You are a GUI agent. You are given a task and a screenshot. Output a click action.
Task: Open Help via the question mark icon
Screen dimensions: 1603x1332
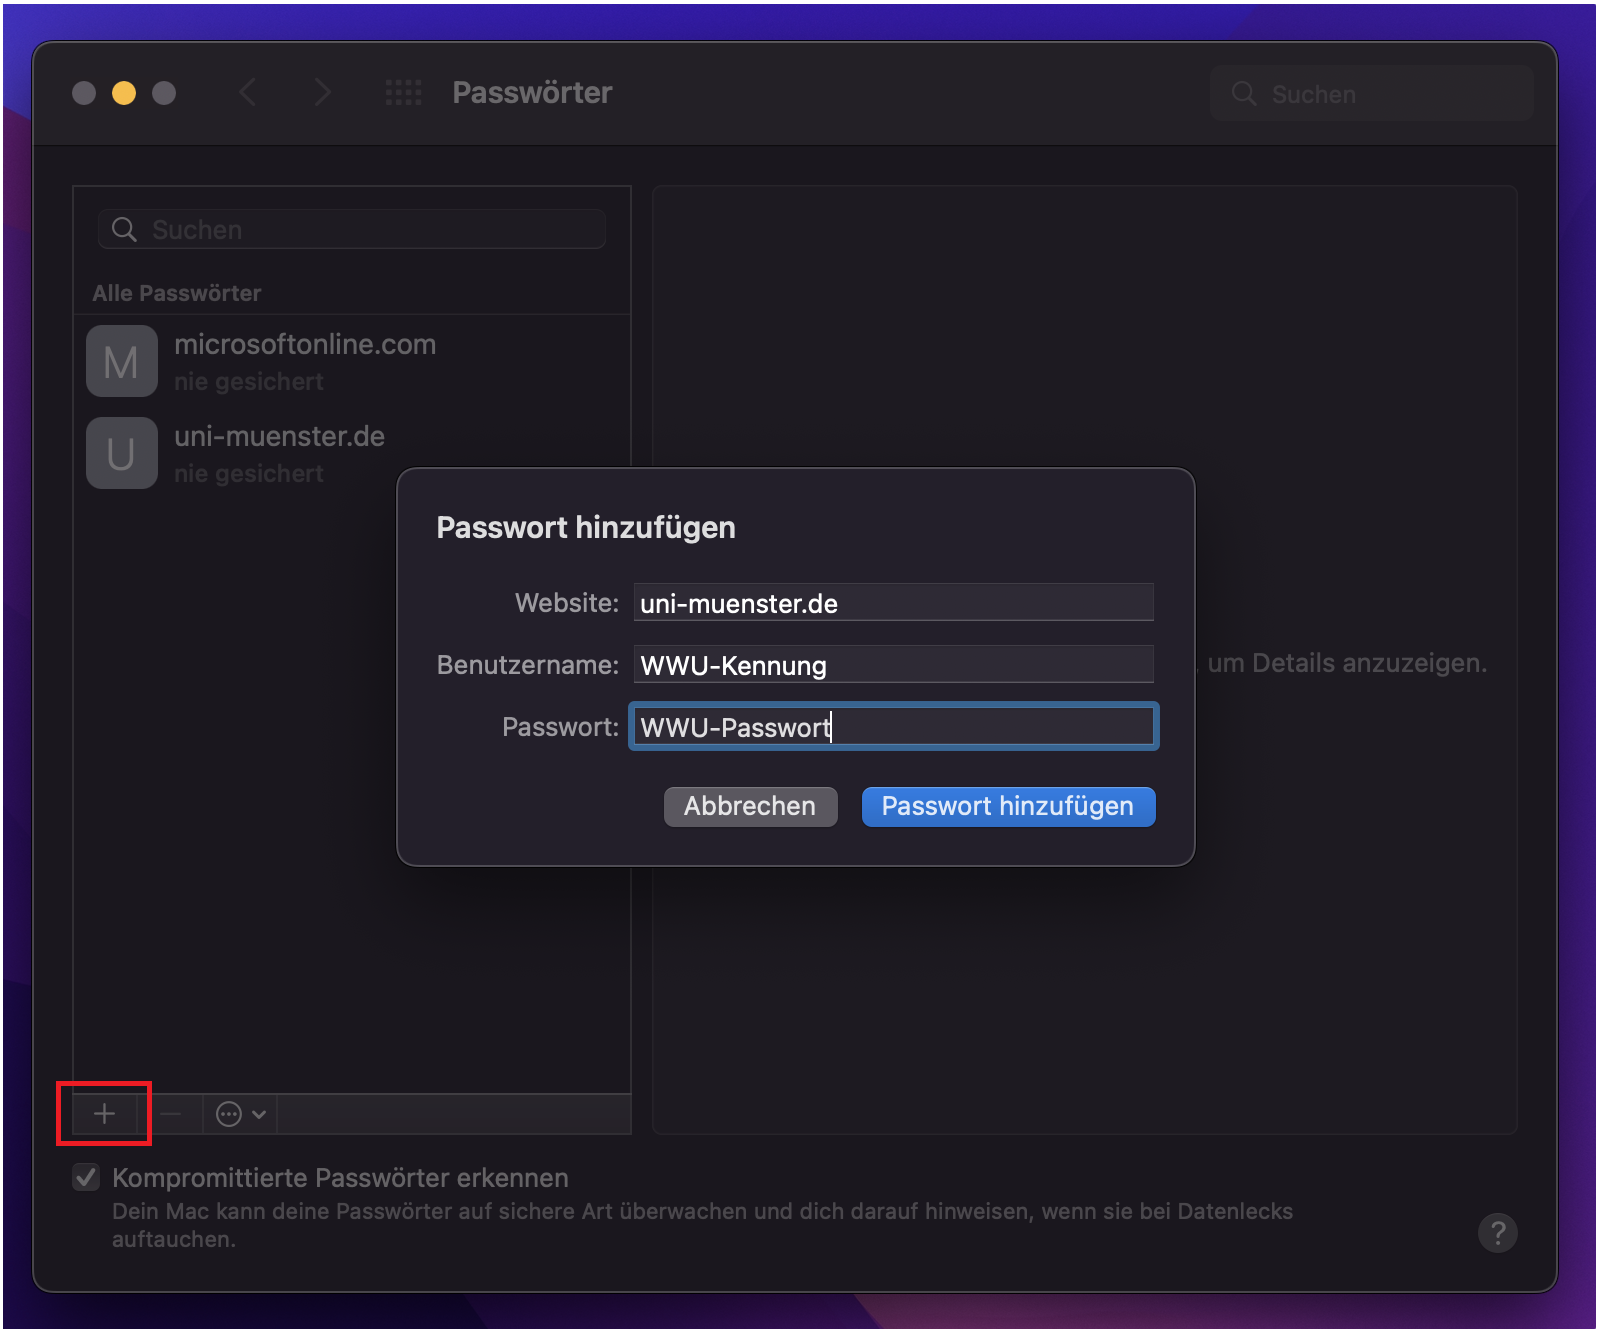(1497, 1232)
